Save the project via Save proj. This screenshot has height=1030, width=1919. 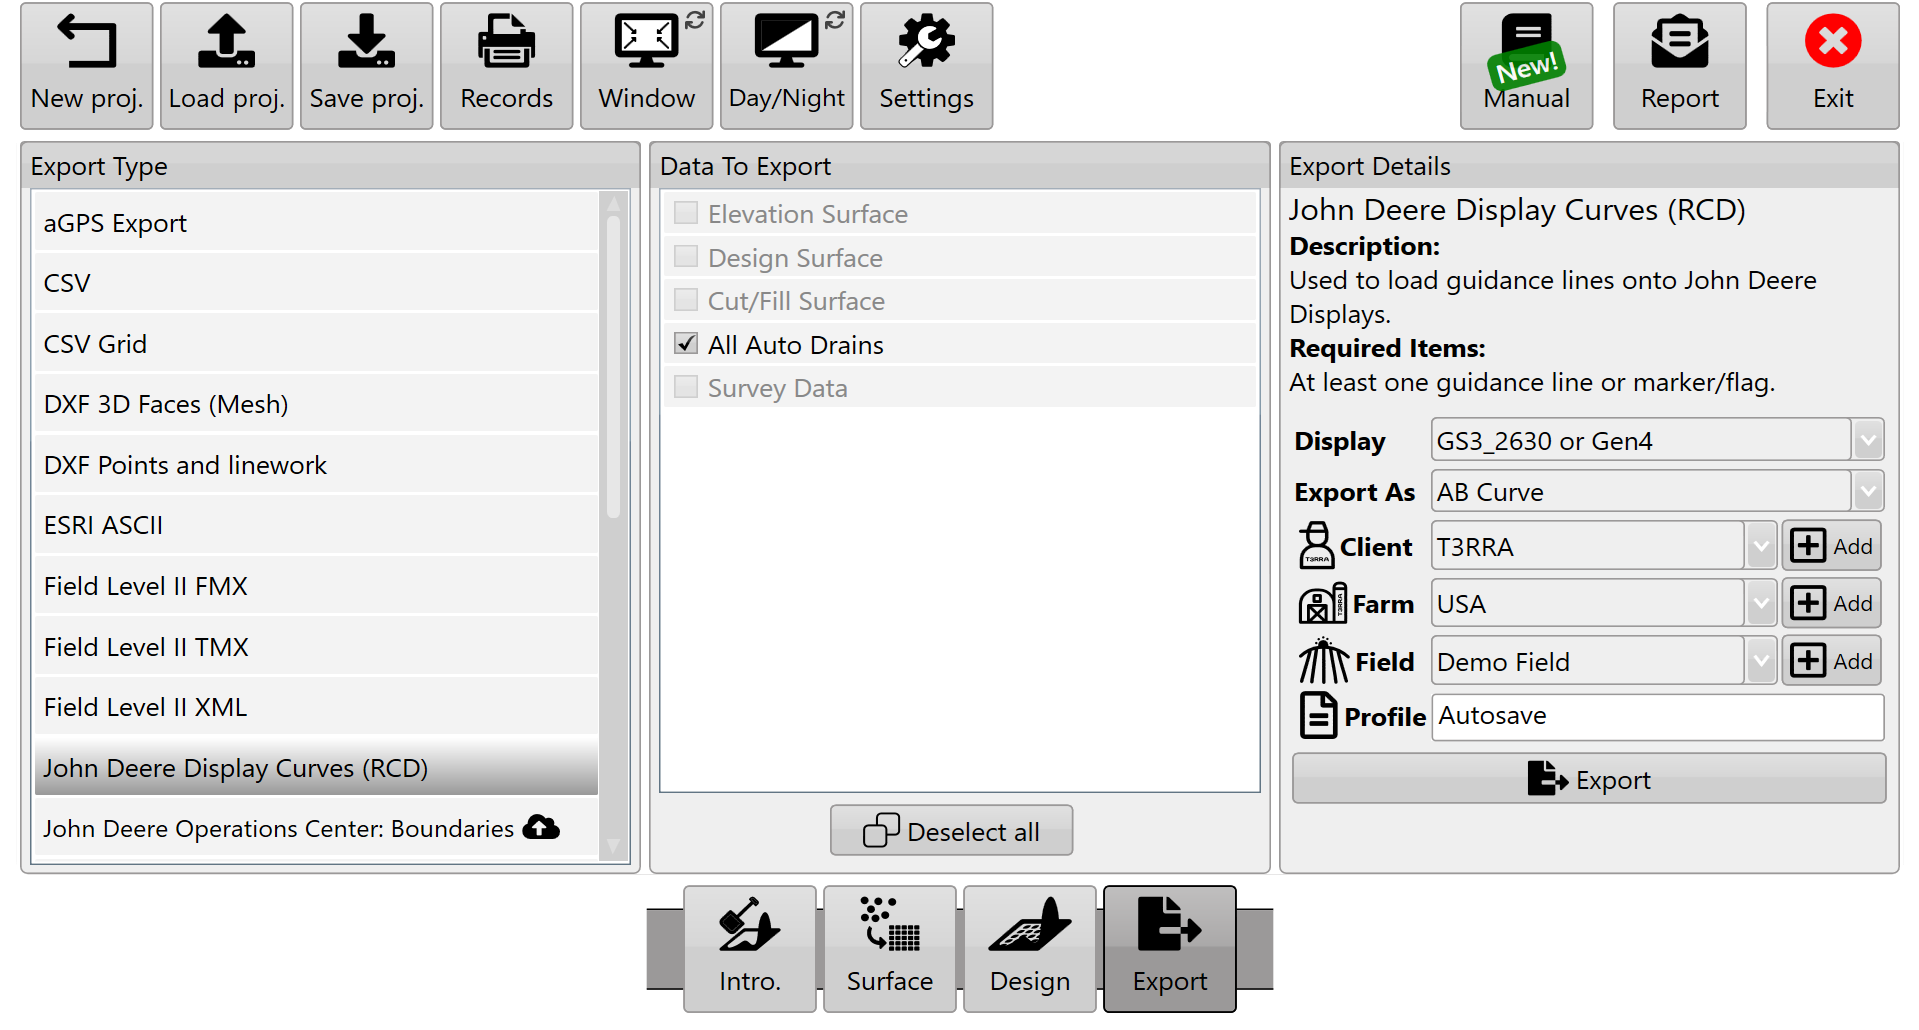click(x=367, y=66)
